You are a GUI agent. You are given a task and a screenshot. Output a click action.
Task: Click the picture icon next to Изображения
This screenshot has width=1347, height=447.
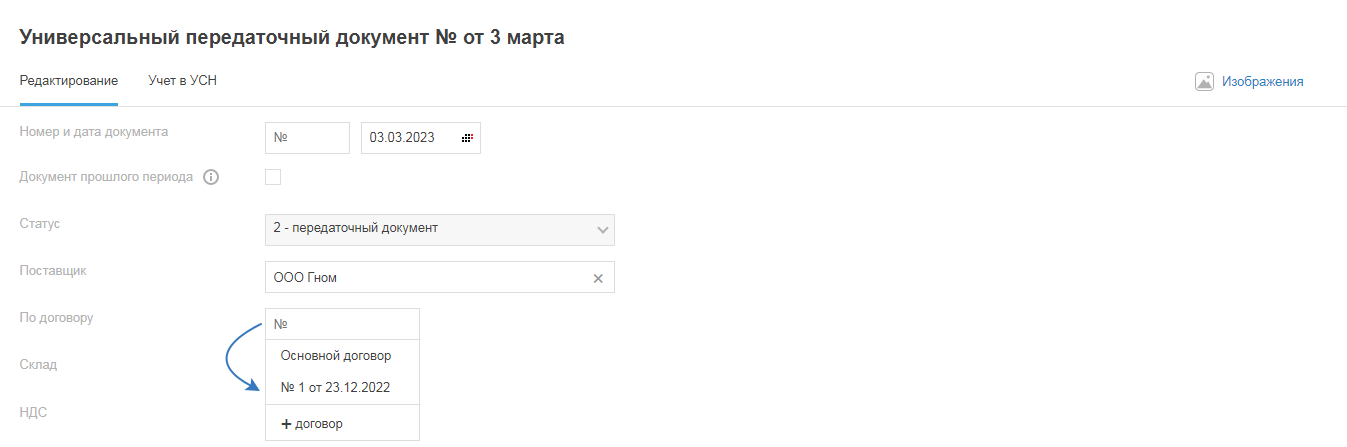(1204, 82)
